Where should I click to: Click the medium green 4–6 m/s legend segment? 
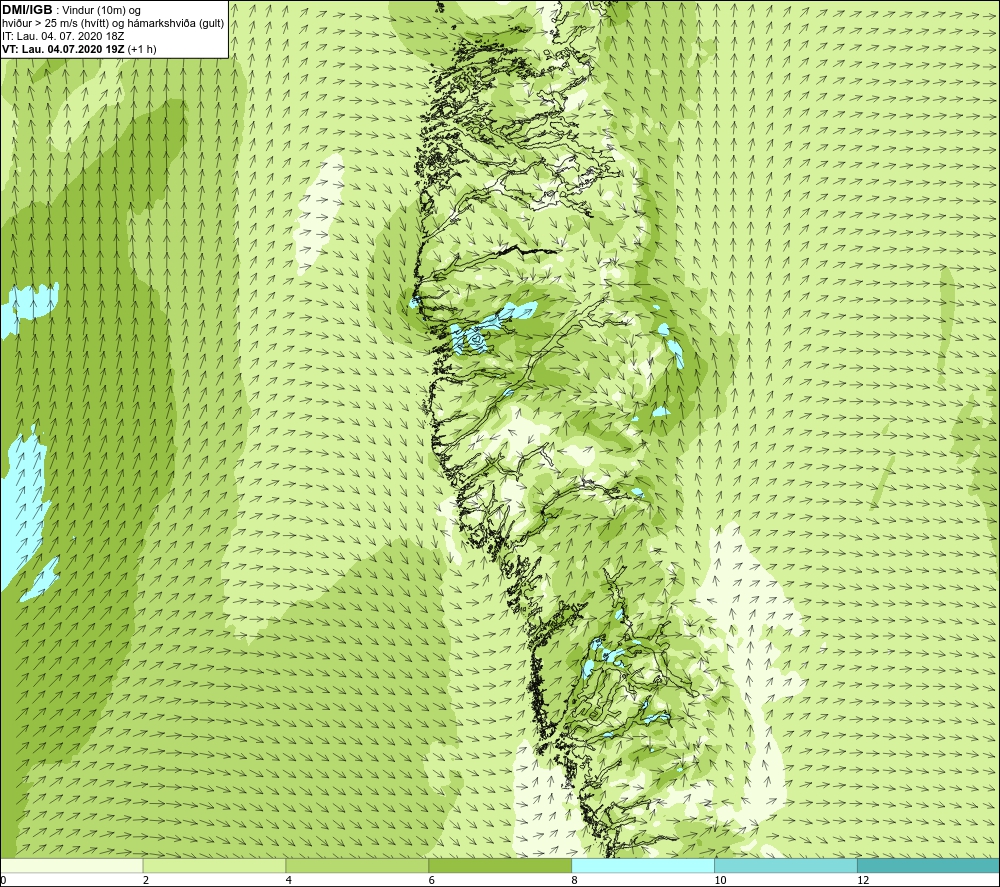(357, 865)
